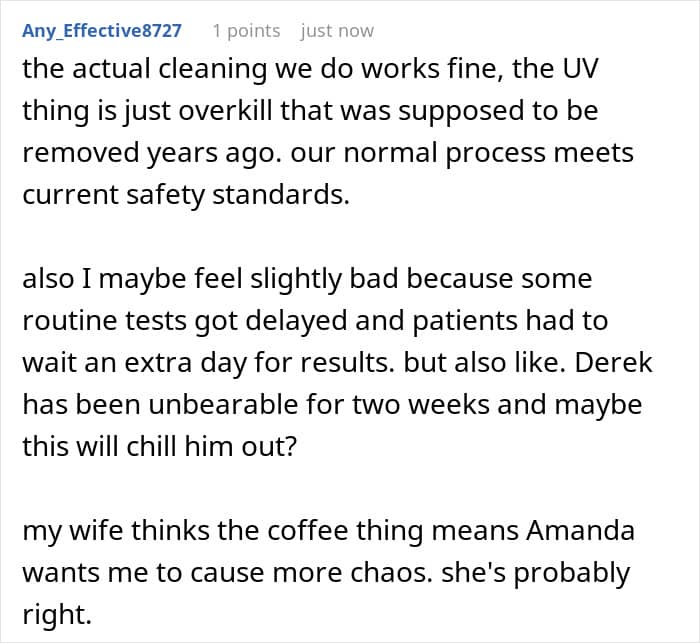Screen dimensions: 700x643
Task: Click the 'just now' comment timestamp
Action: [337, 31]
